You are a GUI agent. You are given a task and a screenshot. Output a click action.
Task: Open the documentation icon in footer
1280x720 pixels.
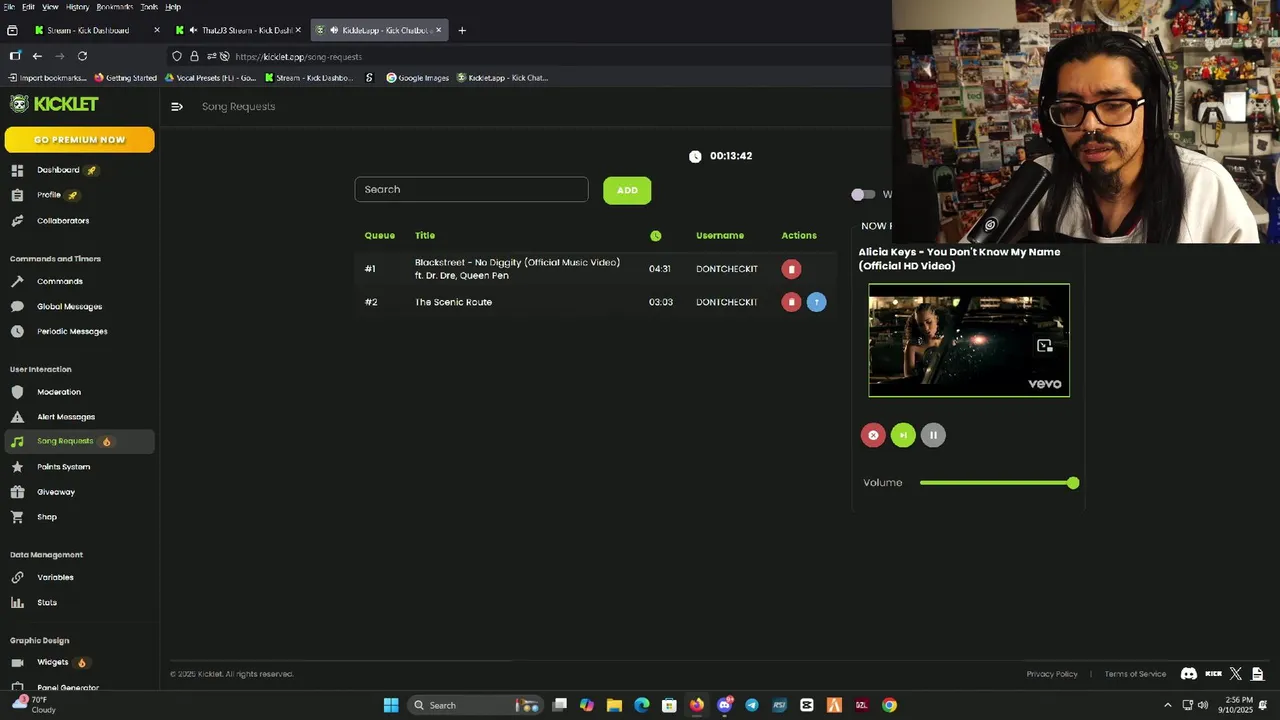tap(1258, 674)
